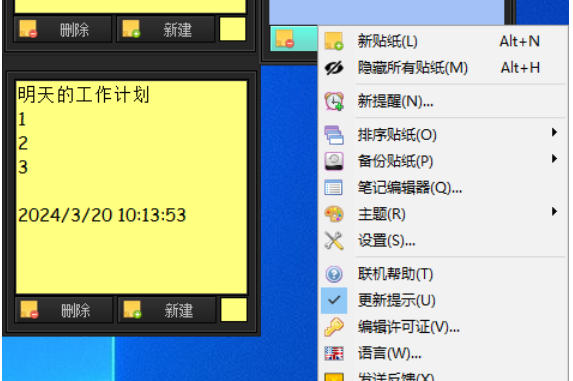Click yellow color swatch on upper yellow note
The image size is (573, 381).
232,29
